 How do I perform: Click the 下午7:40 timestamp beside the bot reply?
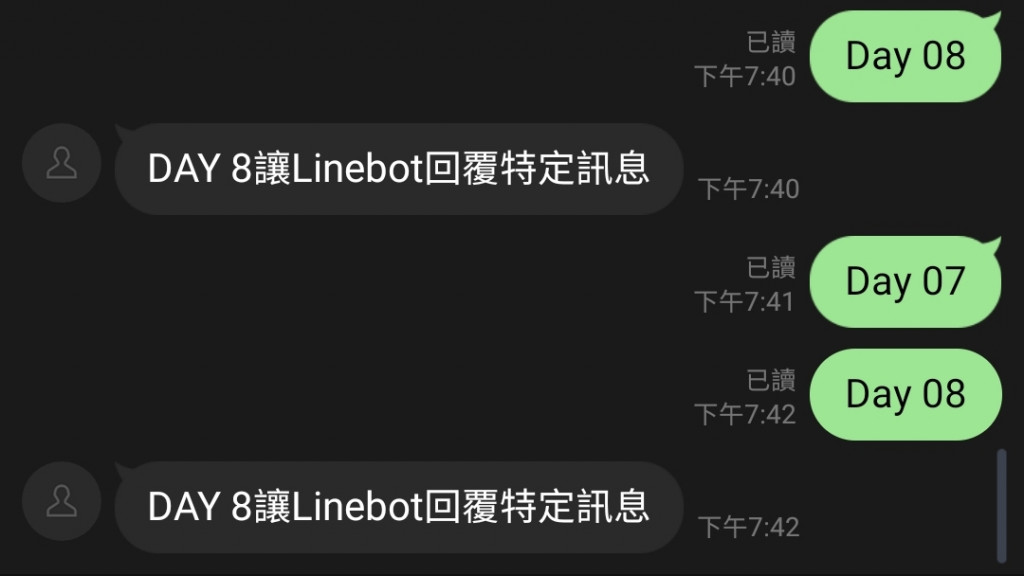coord(749,189)
